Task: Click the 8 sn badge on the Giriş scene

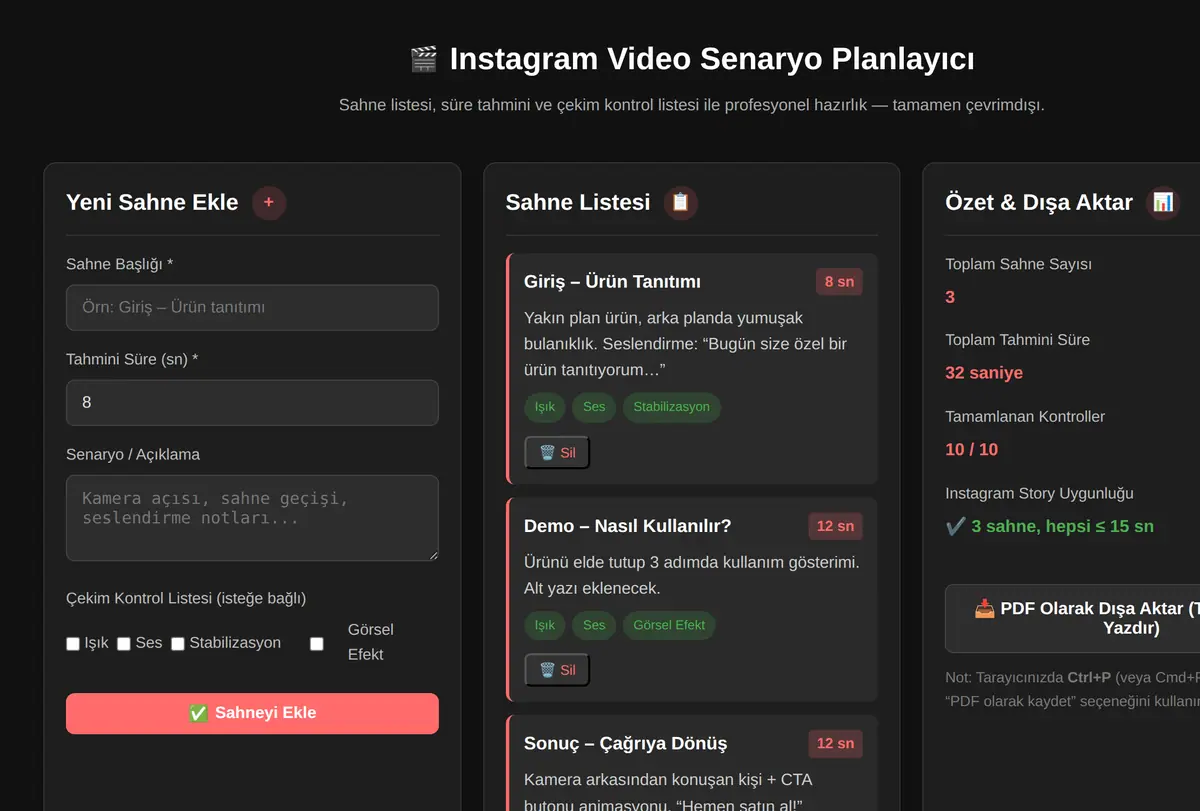Action: (839, 282)
